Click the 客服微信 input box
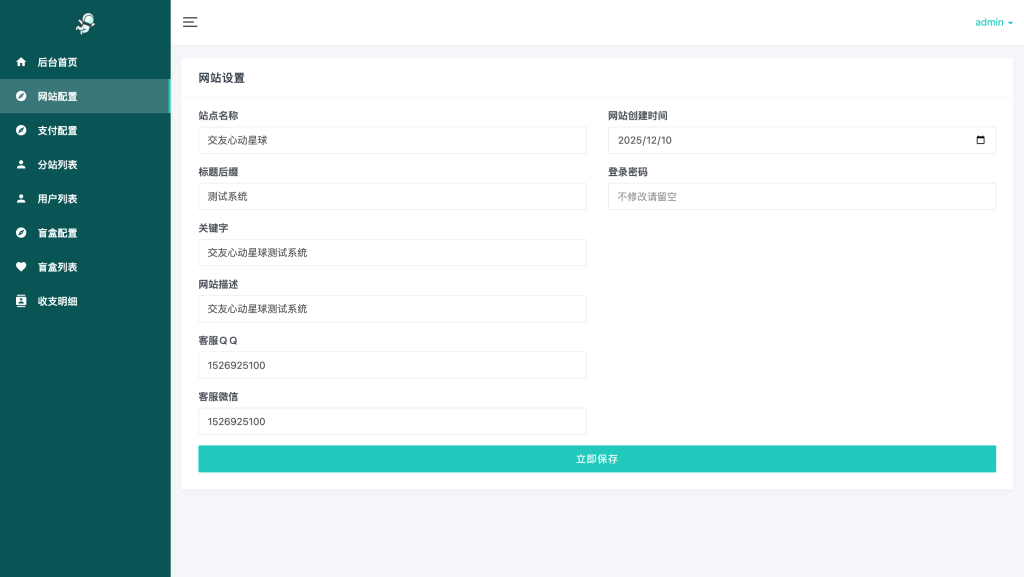Screen dimensions: 1024x577 (x=392, y=421)
